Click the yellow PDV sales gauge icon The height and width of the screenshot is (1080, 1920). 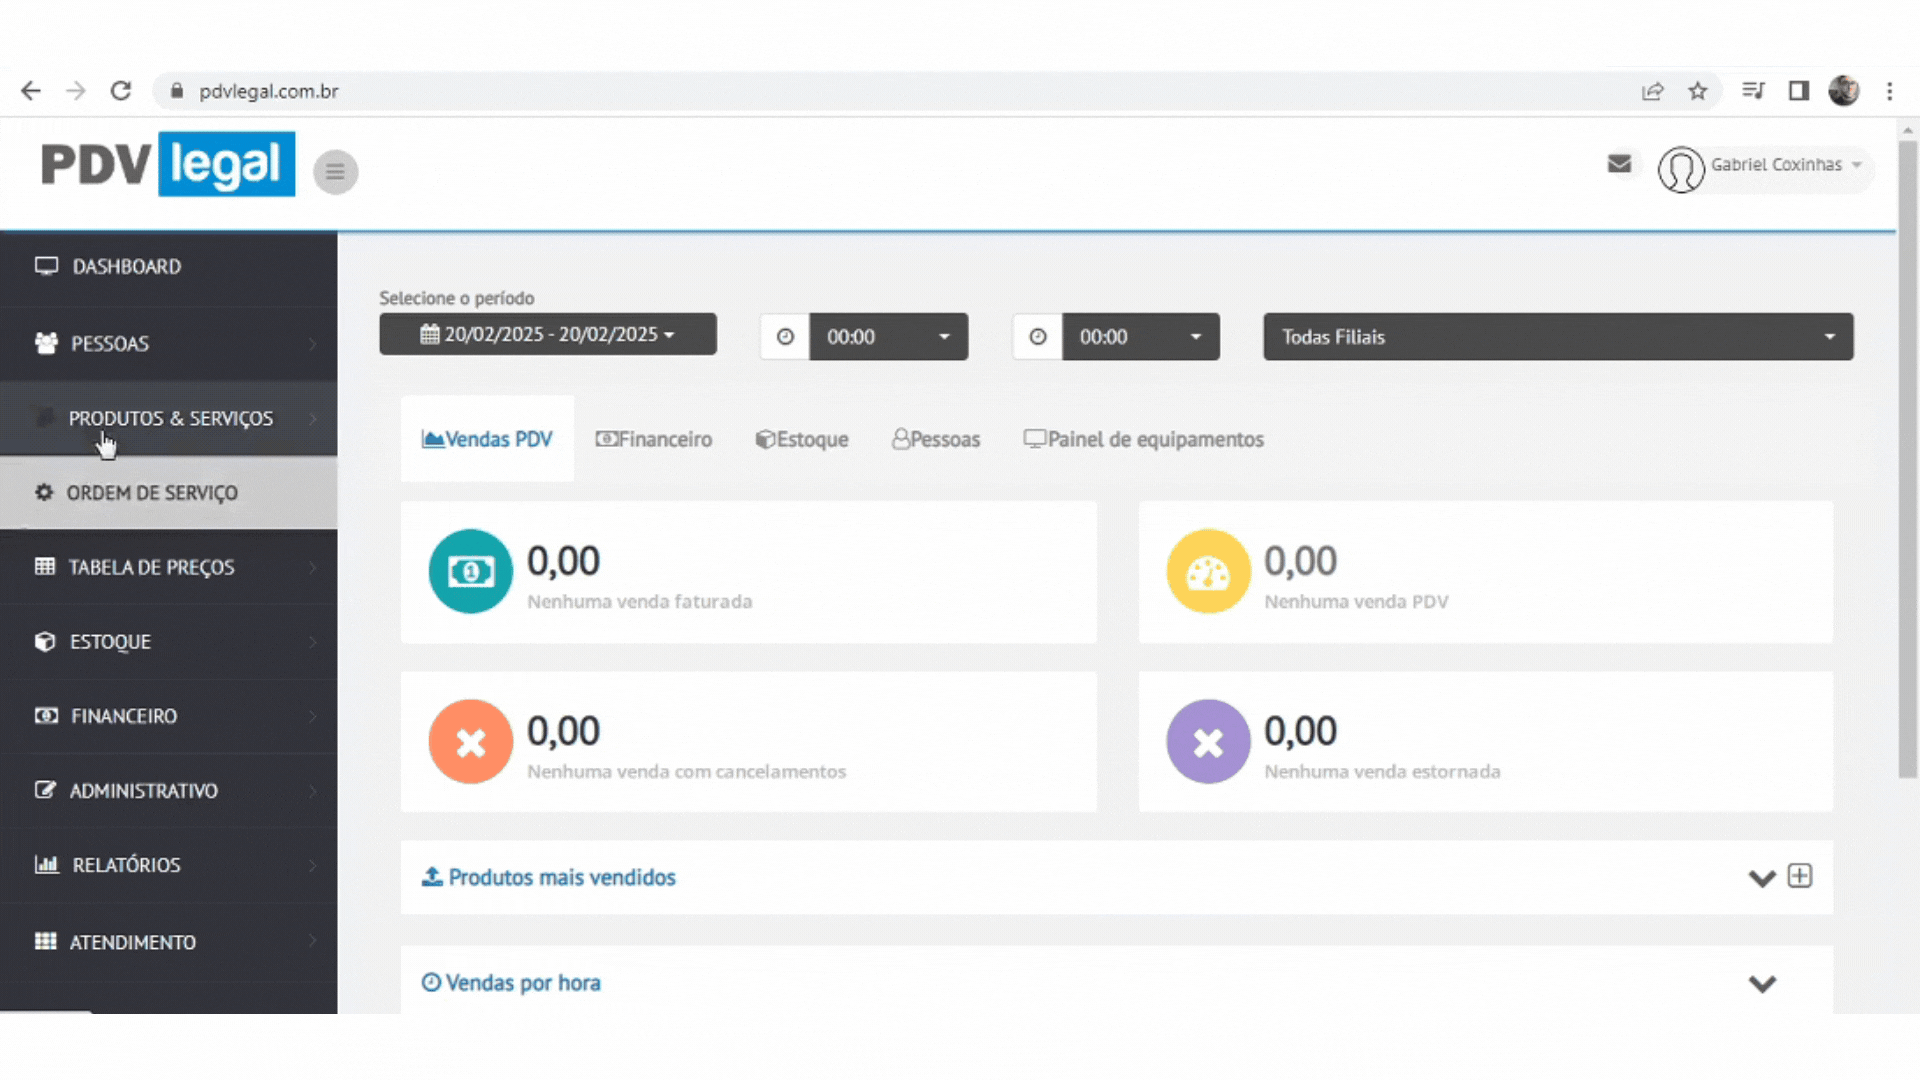coord(1207,571)
